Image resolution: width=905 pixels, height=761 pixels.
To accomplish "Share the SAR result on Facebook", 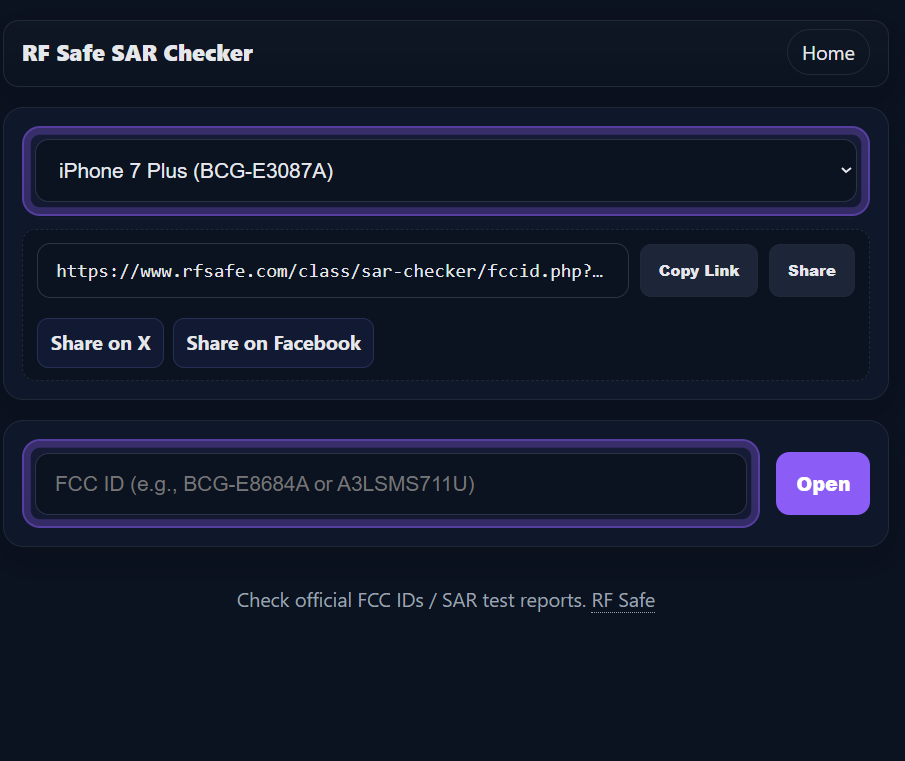I will tap(273, 342).
